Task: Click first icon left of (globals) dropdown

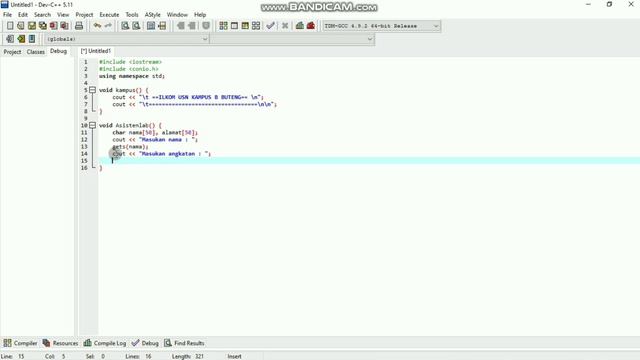Action: 10,39
